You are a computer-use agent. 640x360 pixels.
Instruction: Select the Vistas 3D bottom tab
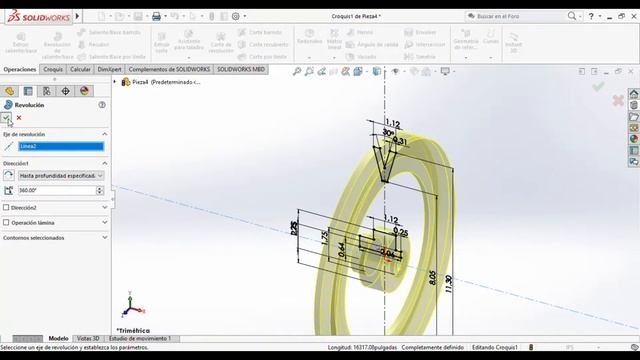click(x=88, y=338)
